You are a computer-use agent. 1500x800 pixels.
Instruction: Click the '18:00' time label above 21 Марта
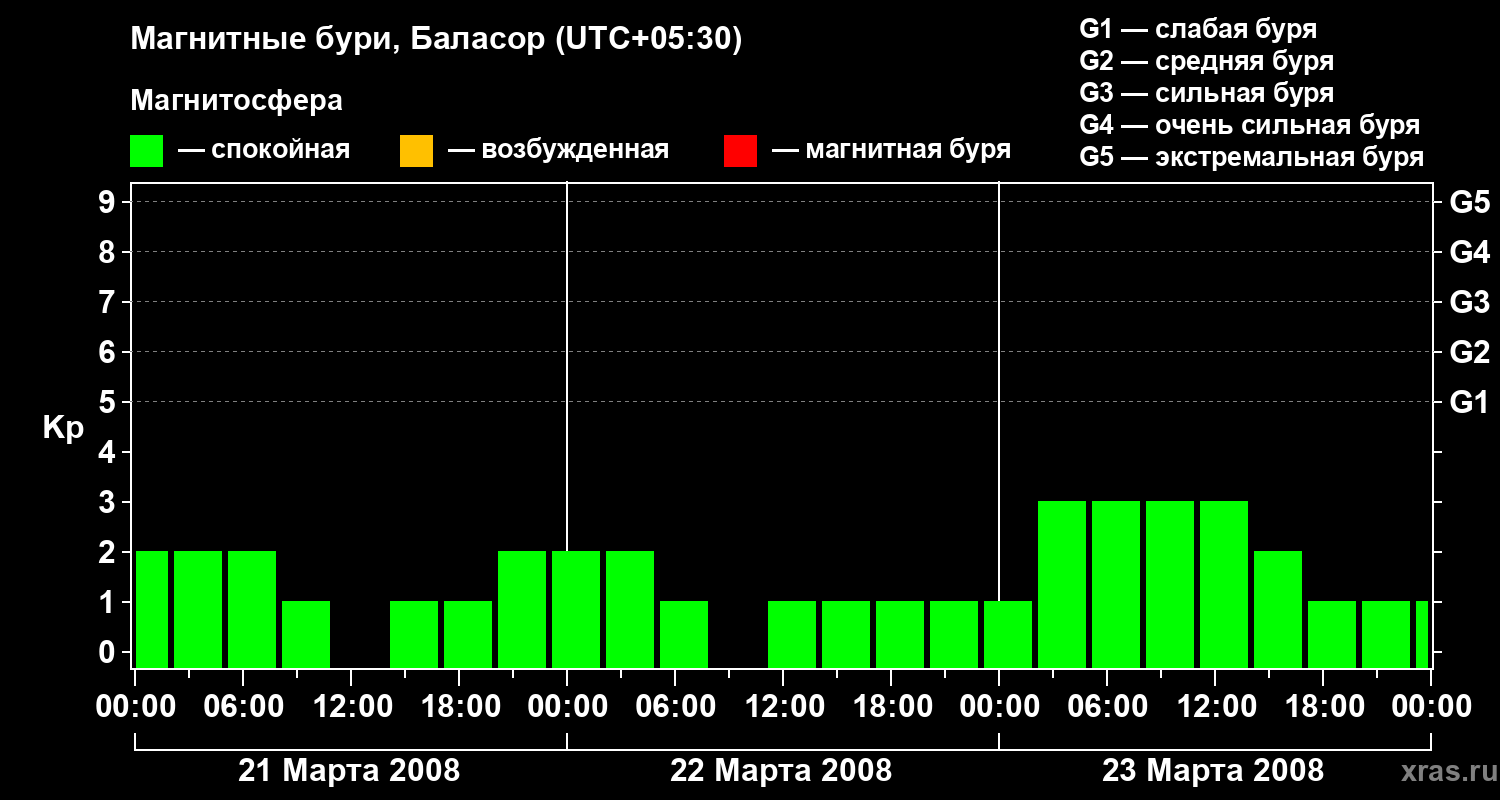pyautogui.click(x=459, y=707)
